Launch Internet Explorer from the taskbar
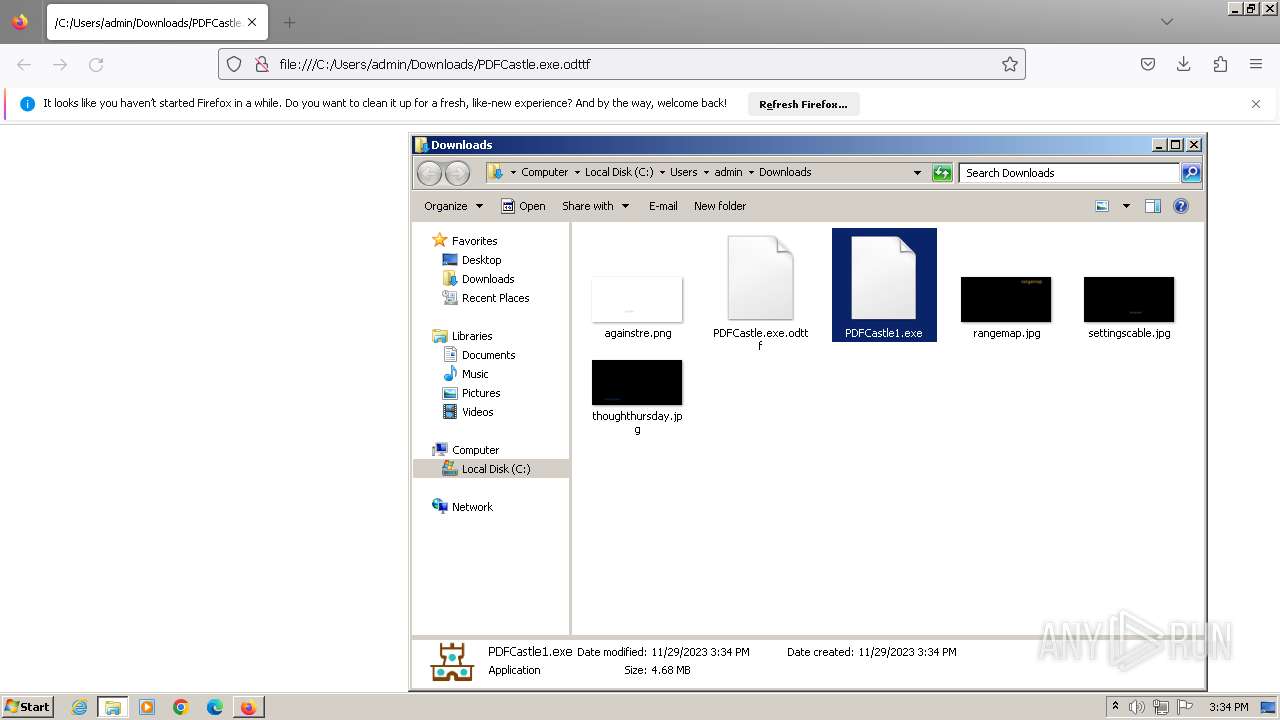 pyautogui.click(x=79, y=707)
